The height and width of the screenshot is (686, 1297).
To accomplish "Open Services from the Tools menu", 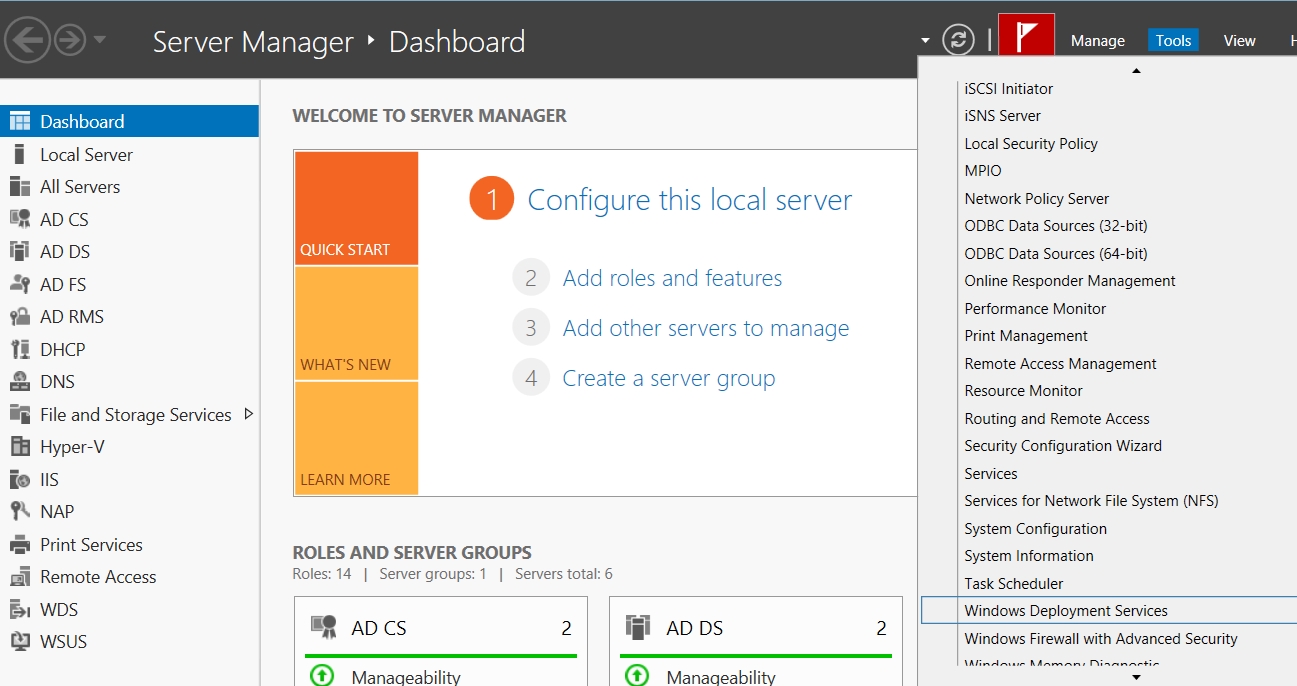I will point(991,474).
